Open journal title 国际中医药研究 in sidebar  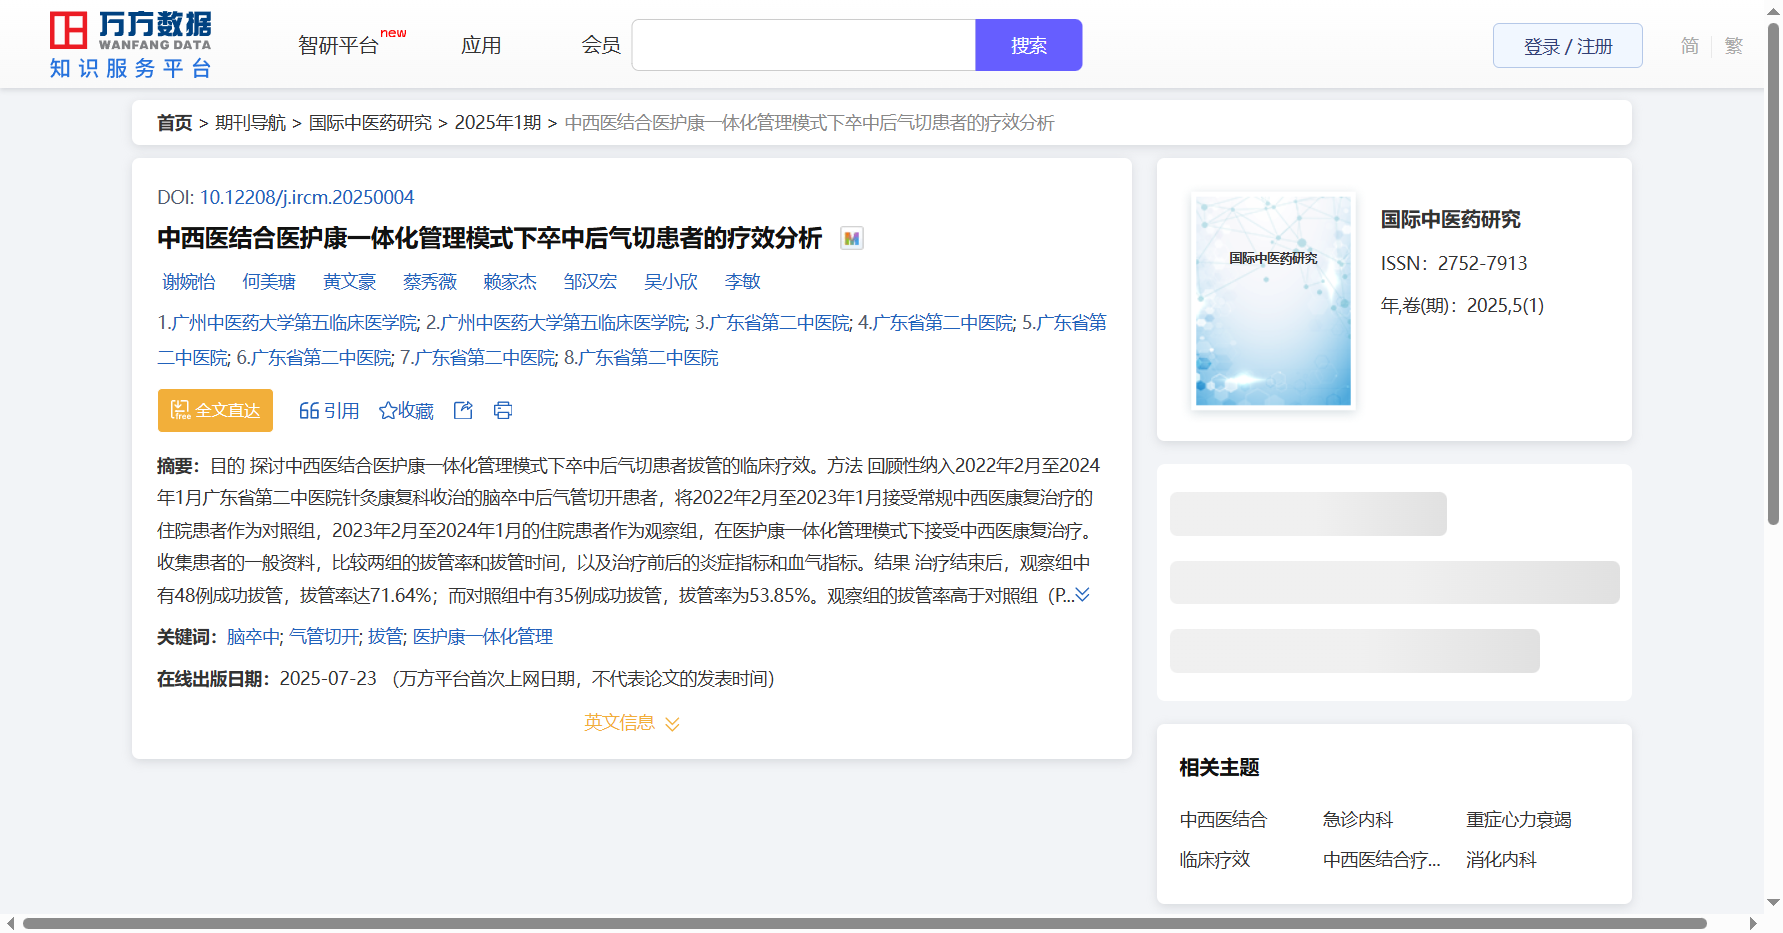[x=1451, y=219]
